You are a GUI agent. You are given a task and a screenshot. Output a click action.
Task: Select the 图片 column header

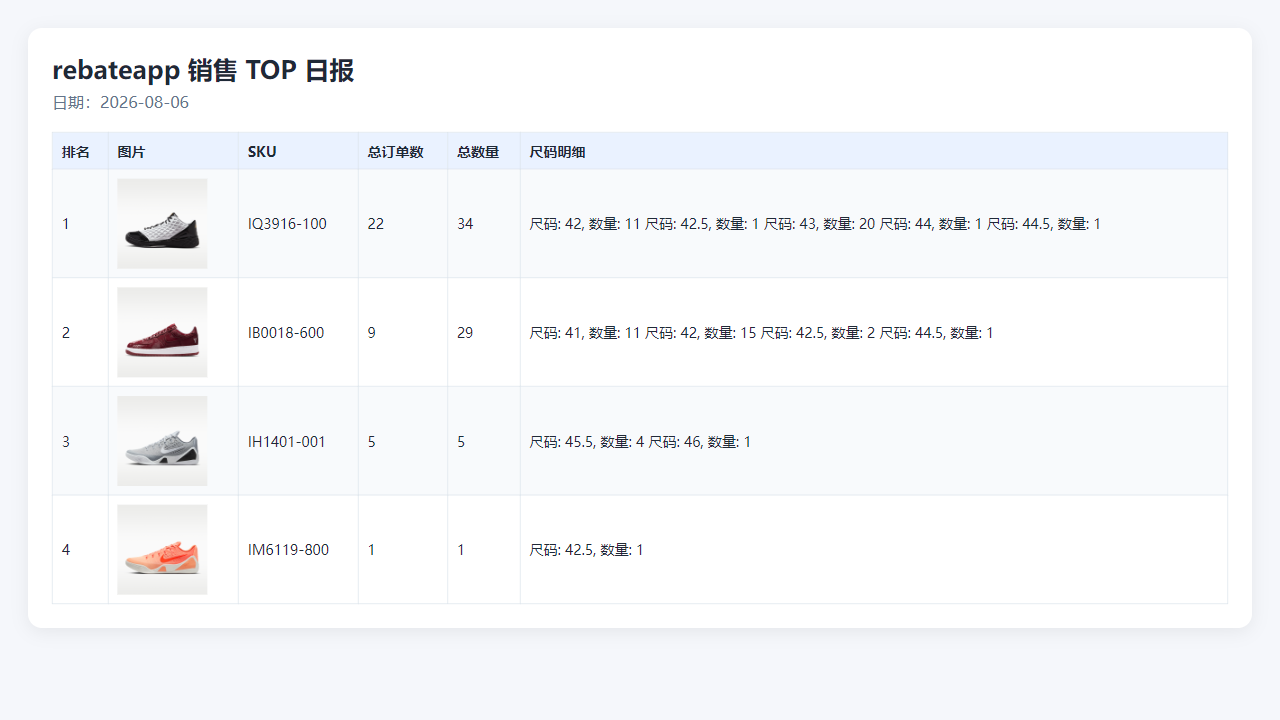(131, 152)
